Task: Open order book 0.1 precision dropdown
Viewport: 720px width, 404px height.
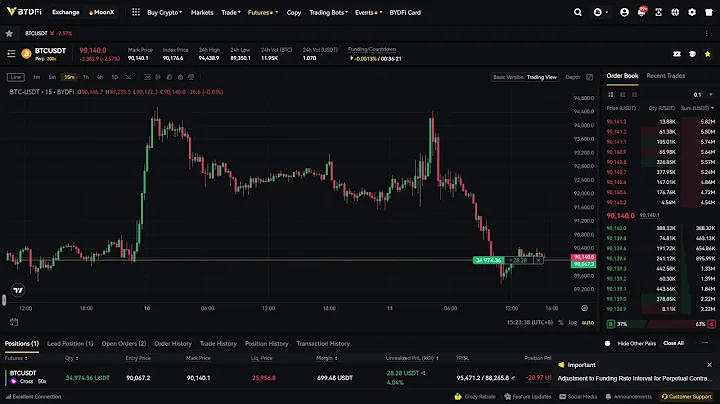Action: (703, 95)
